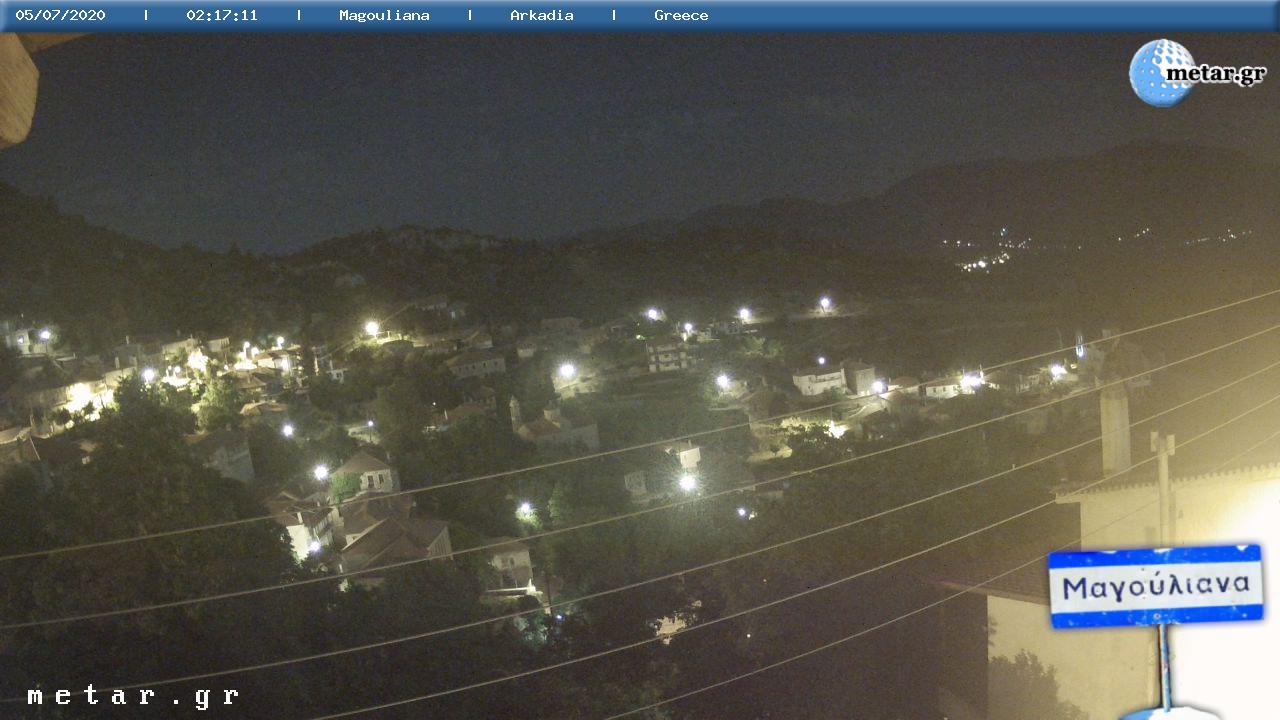The image size is (1280, 720).
Task: Click the metar.gr globe logo
Action: tap(1197, 72)
